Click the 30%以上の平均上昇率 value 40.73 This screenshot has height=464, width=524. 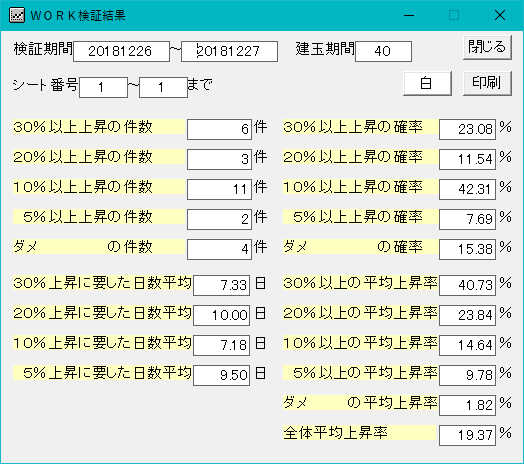(467, 285)
